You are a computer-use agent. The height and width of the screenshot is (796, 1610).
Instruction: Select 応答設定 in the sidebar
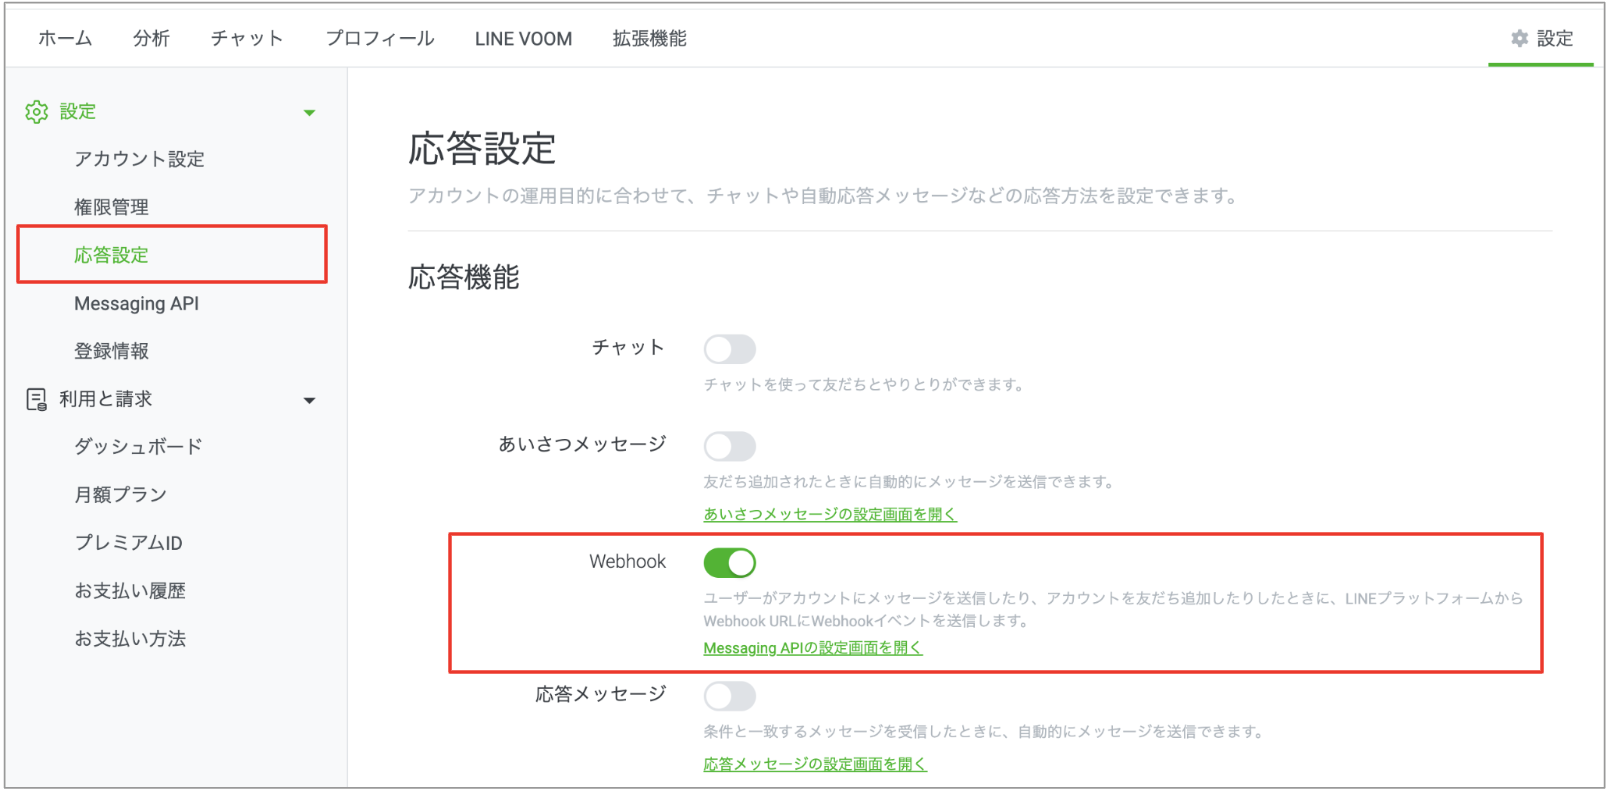[111, 255]
